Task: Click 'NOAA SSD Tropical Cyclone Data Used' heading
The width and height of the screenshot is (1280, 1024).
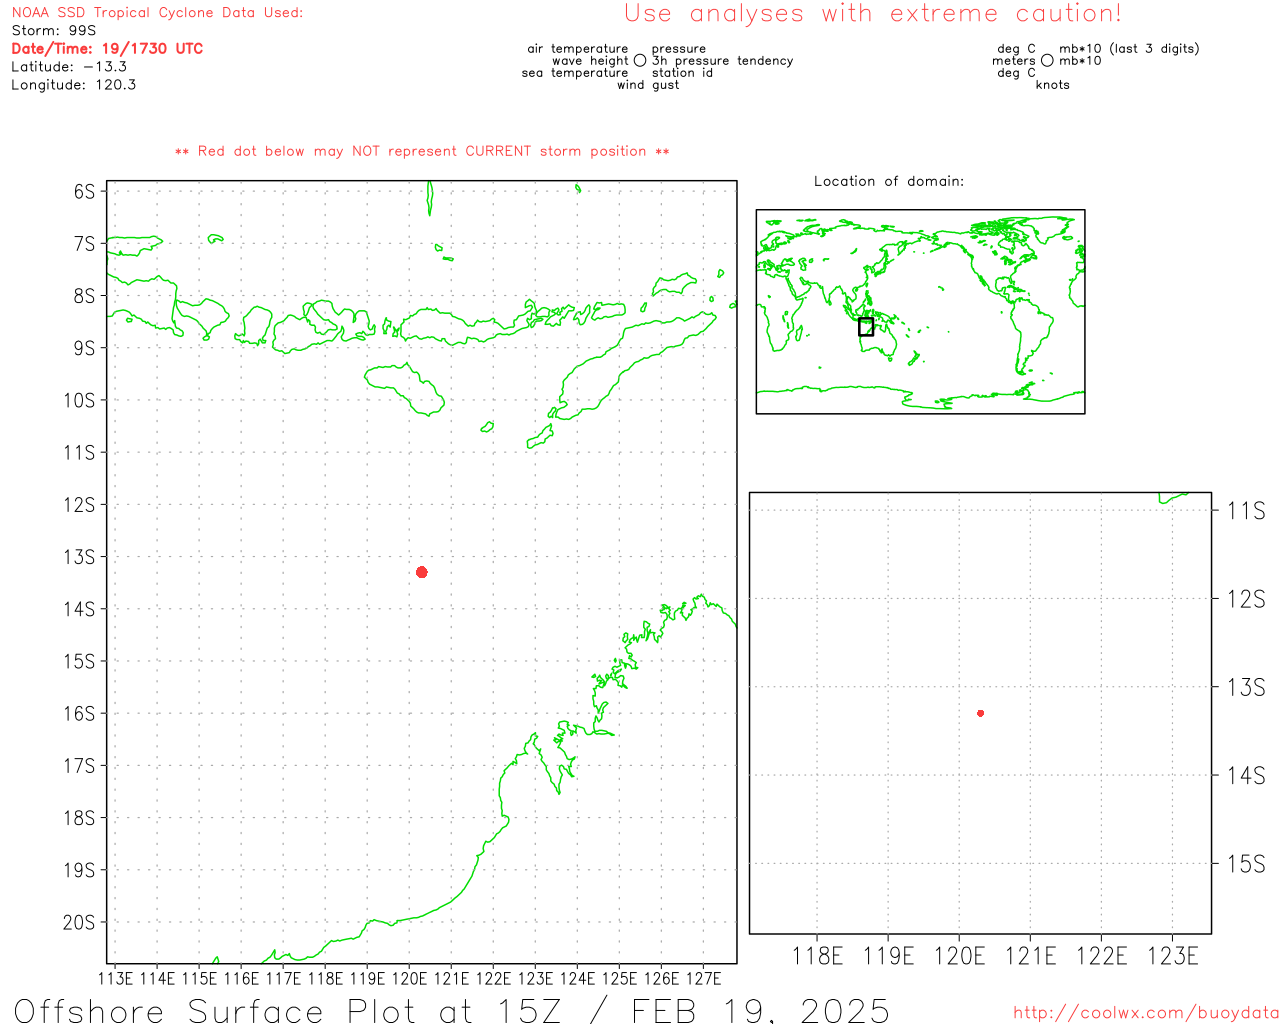Action: point(157,12)
